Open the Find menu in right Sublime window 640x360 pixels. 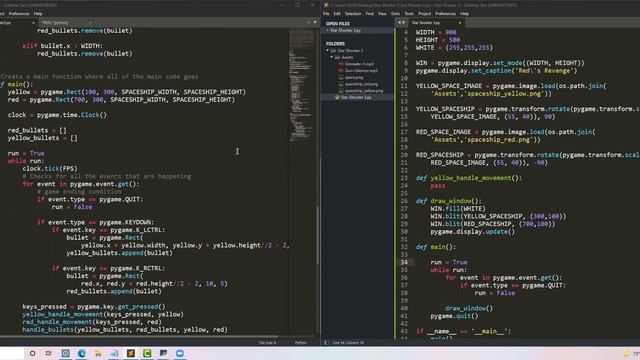[369, 13]
